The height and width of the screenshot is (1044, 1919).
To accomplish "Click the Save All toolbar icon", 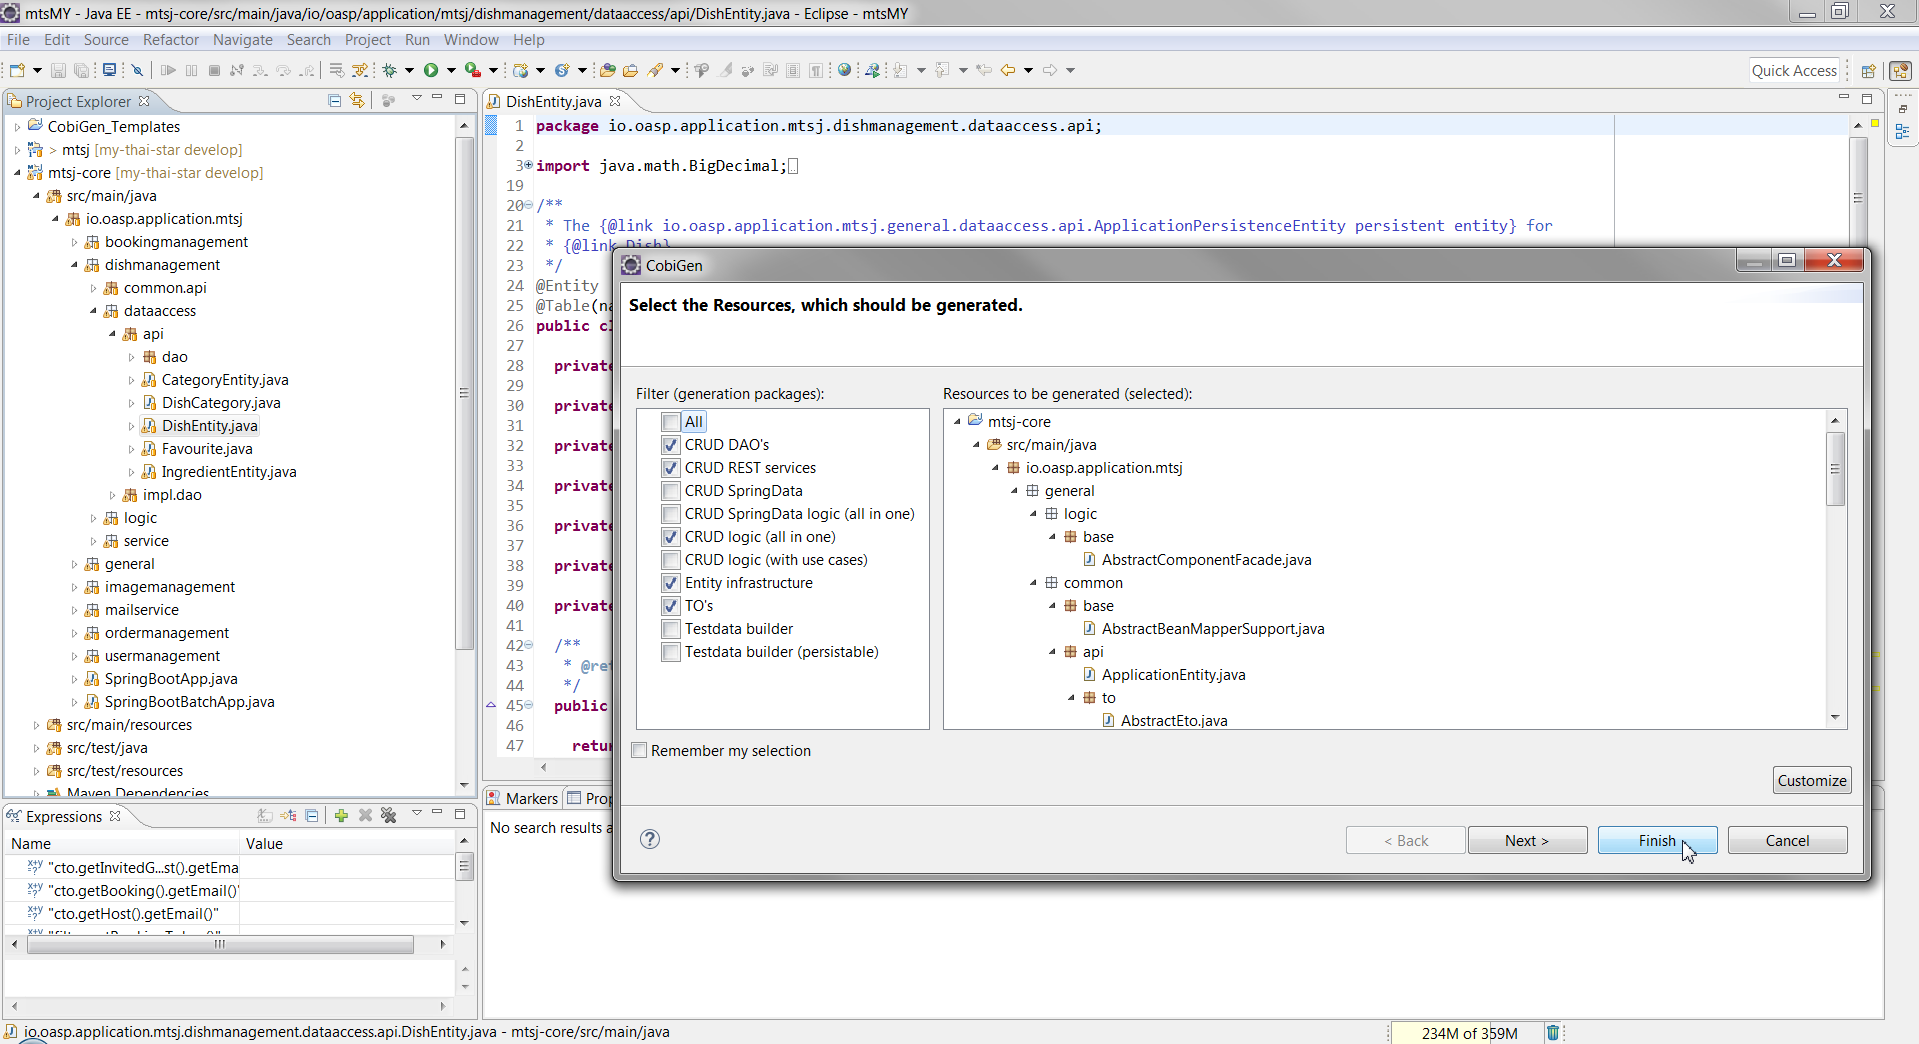I will [82, 70].
